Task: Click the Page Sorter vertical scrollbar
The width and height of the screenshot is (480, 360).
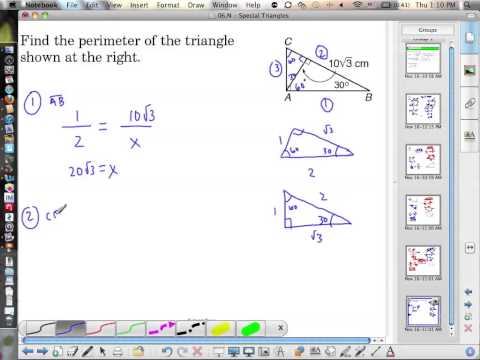Action: [452, 187]
